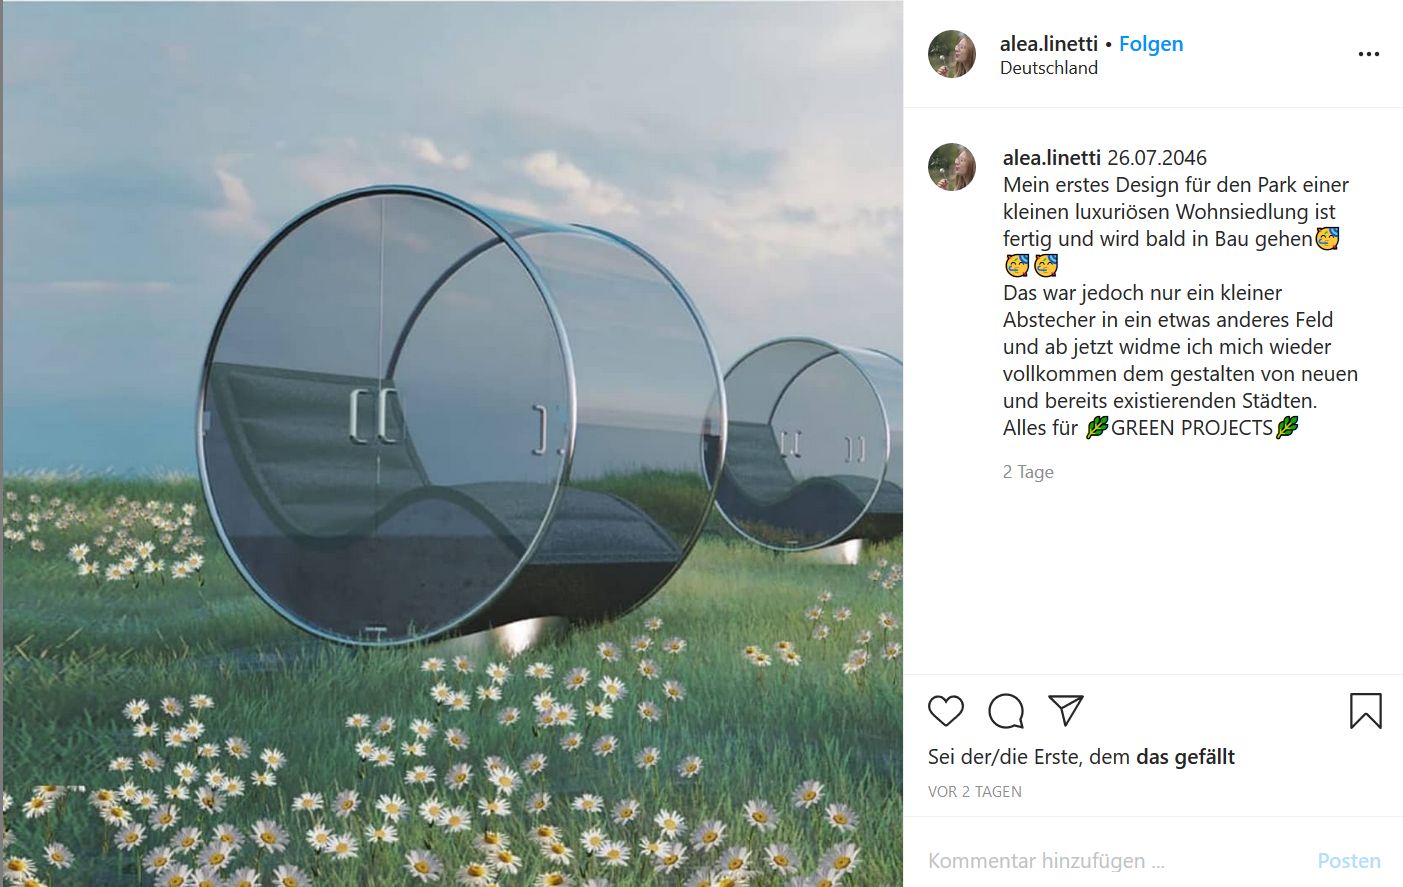Screen dimensions: 1403x887
Task: Open alea.linetti profile from header username
Action: point(1048,44)
